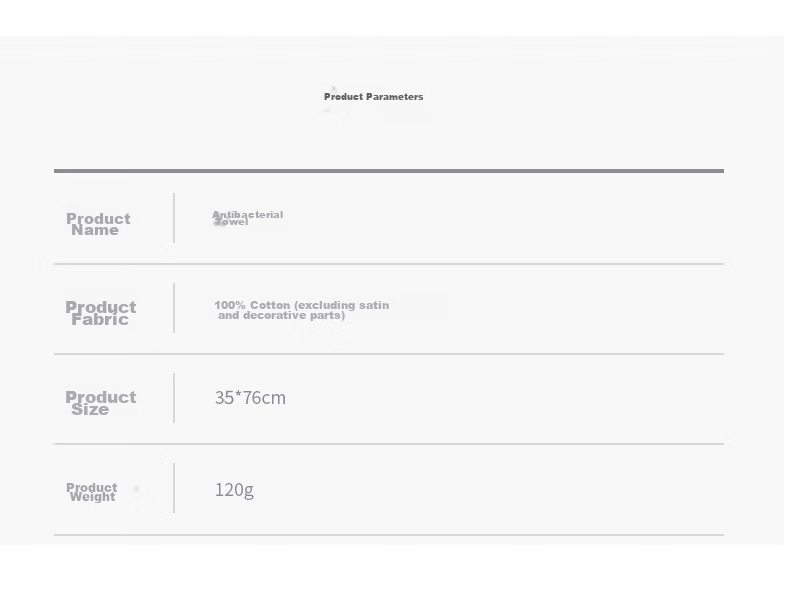Image resolution: width=790 pixels, height=600 pixels.
Task: Click the divider line below Product Fabric row
Action: 389,354
